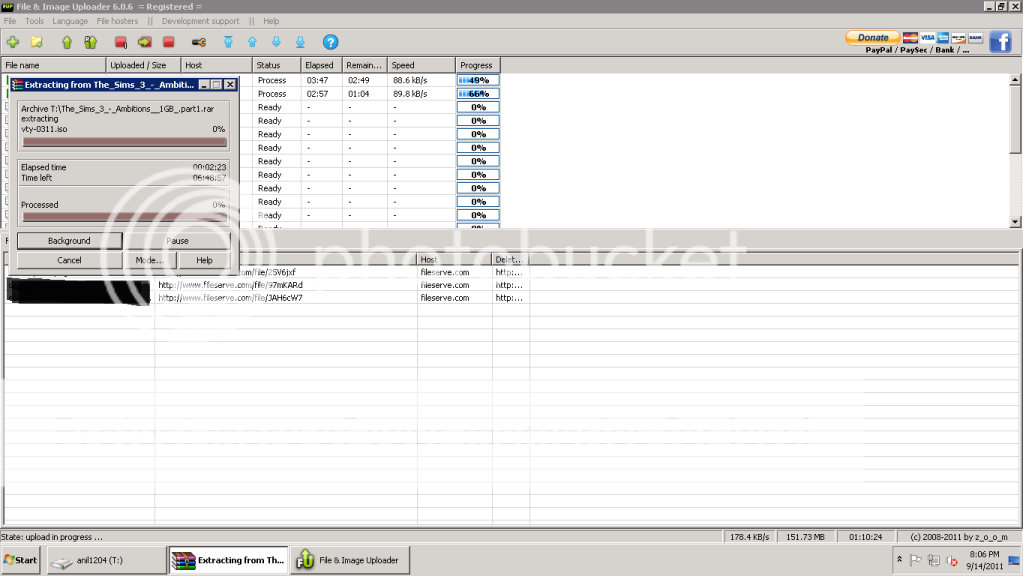The height and width of the screenshot is (576, 1023).
Task: Cancel the archive extraction
Action: click(69, 260)
